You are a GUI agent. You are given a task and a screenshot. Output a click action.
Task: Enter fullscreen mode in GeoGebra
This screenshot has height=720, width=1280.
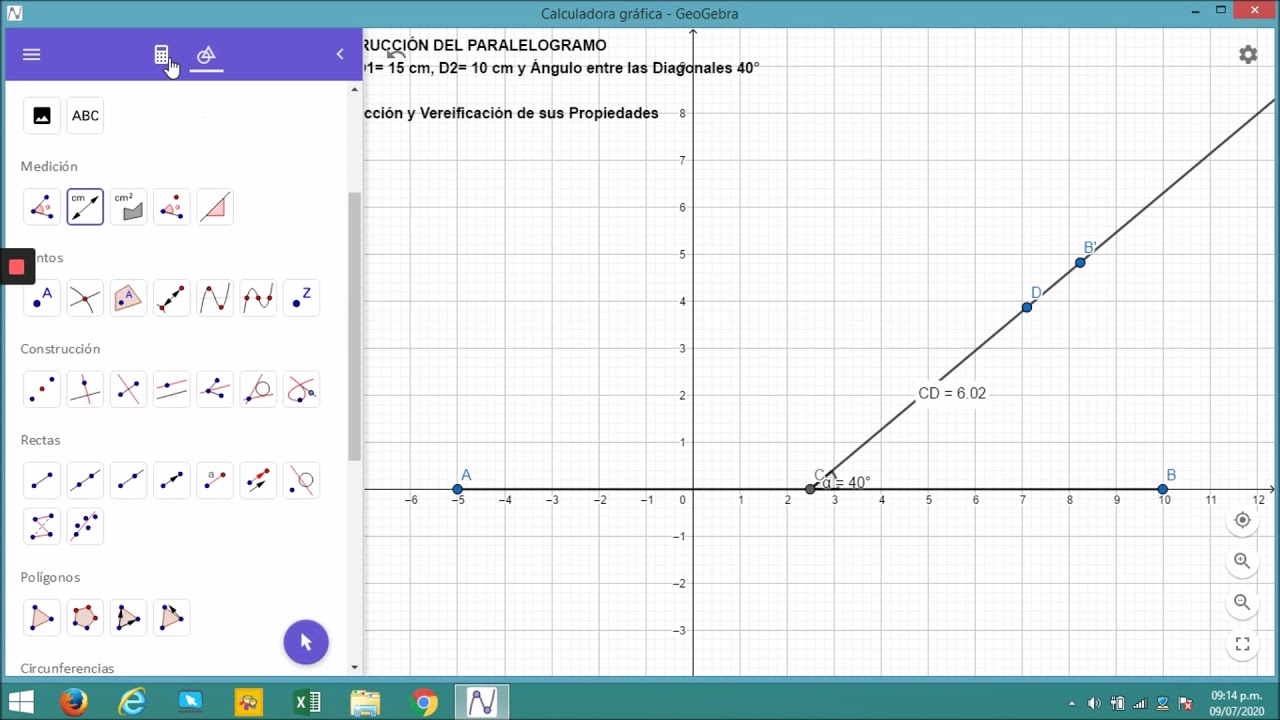(1242, 645)
